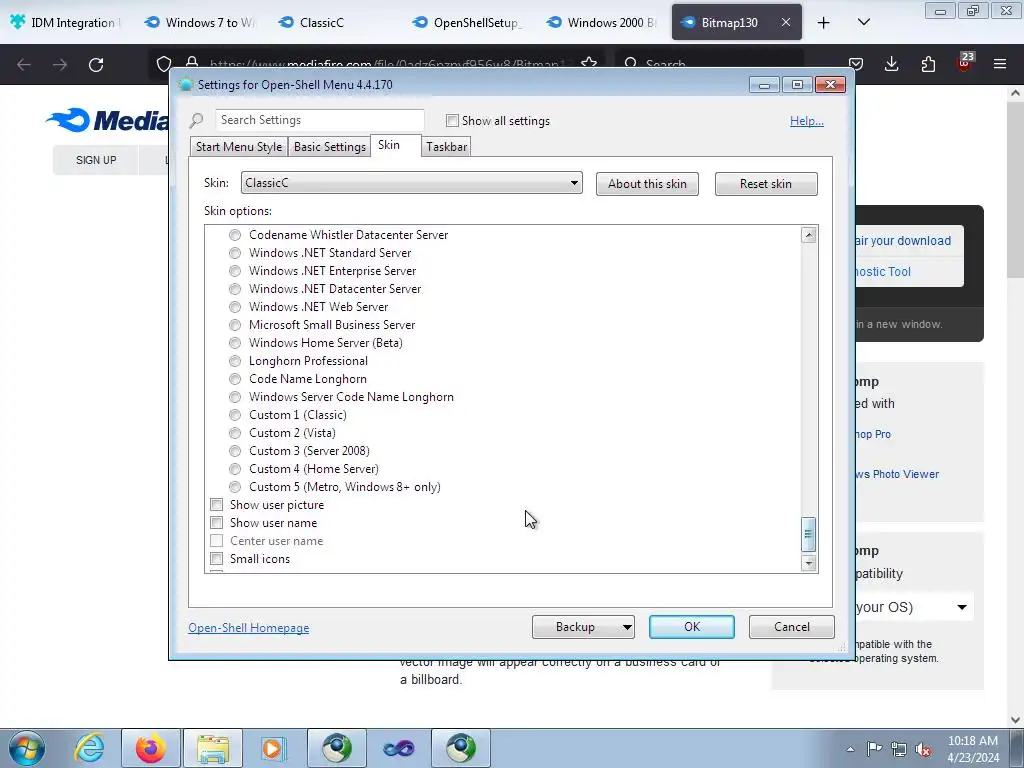
Task: Switch to the ClassicC browser tab
Action: coord(321,23)
